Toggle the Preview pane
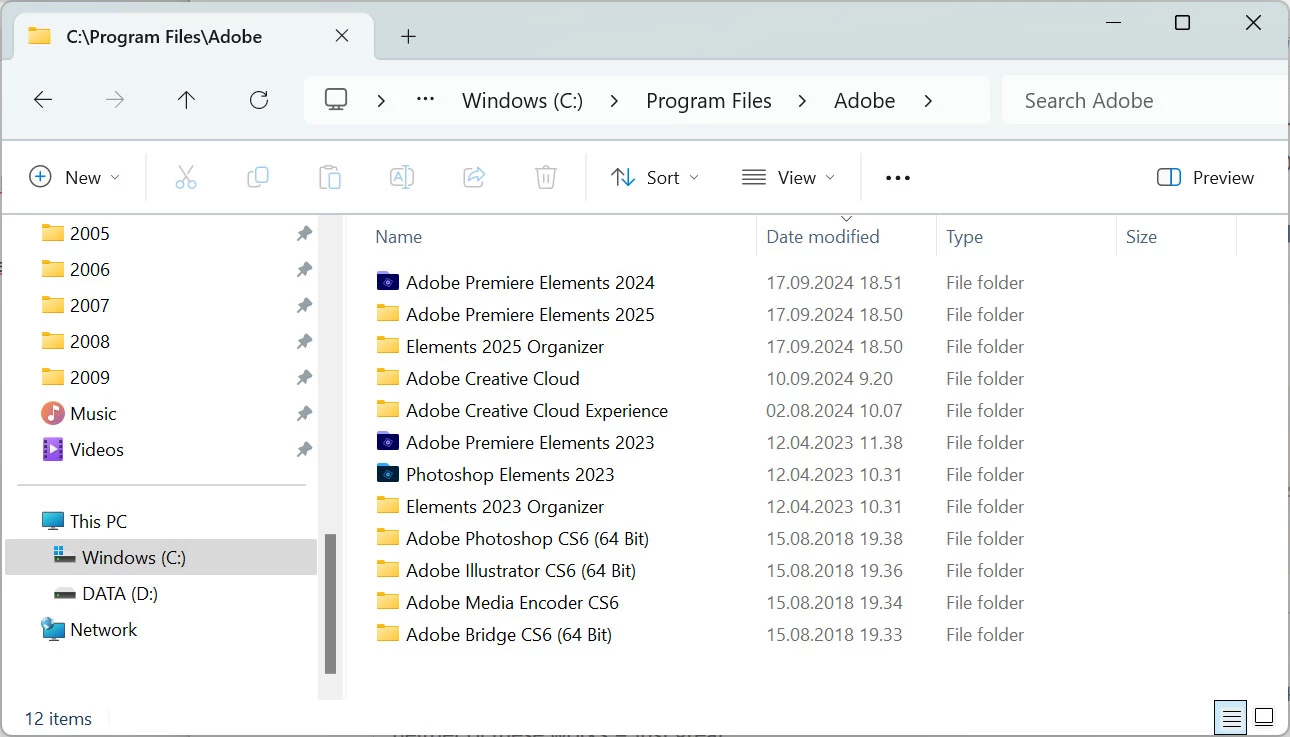The height and width of the screenshot is (737, 1290). [x=1205, y=177]
